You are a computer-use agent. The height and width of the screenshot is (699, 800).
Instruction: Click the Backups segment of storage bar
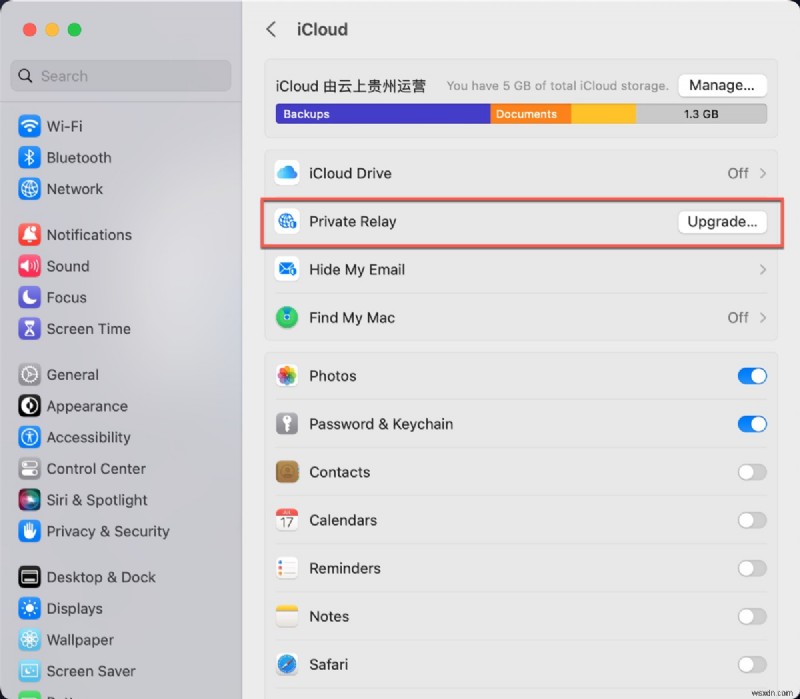pyautogui.click(x=383, y=114)
